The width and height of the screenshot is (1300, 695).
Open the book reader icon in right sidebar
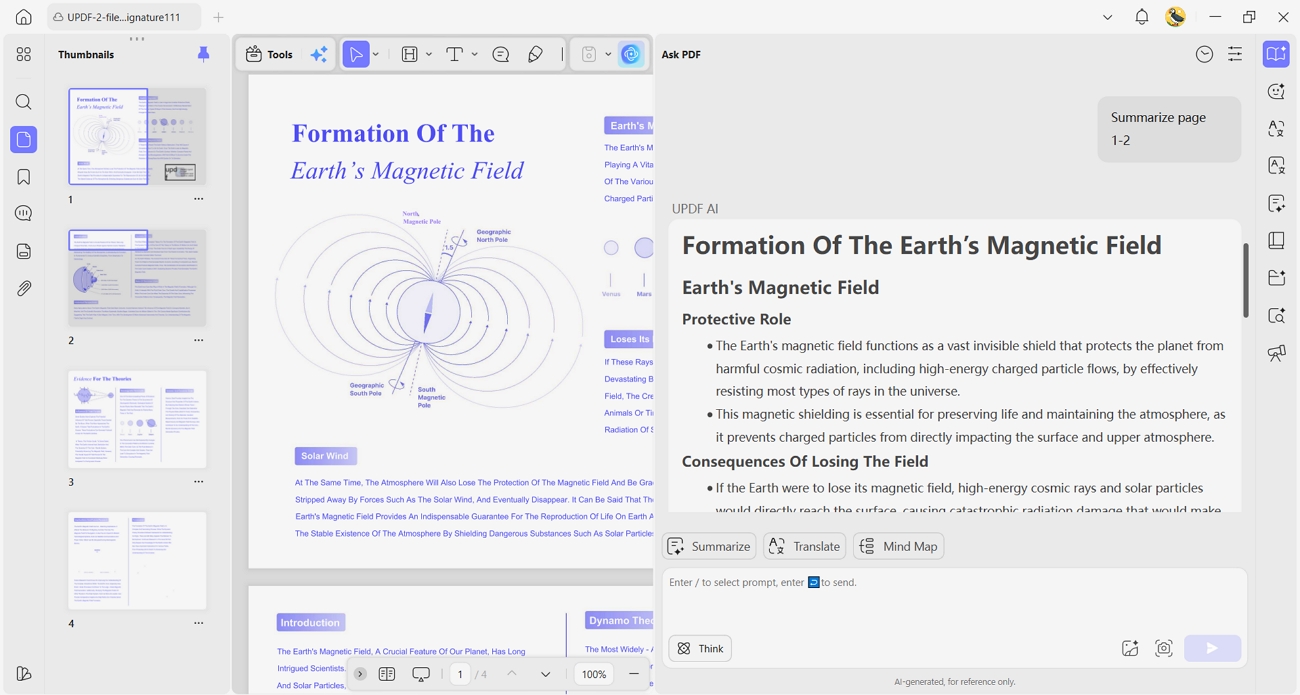1276,241
